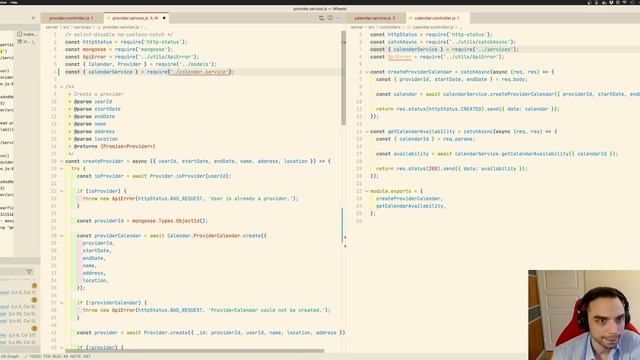Click 'ProviderCalendar could not be created.' string
This screenshot has height=360, width=640.
coord(268,310)
